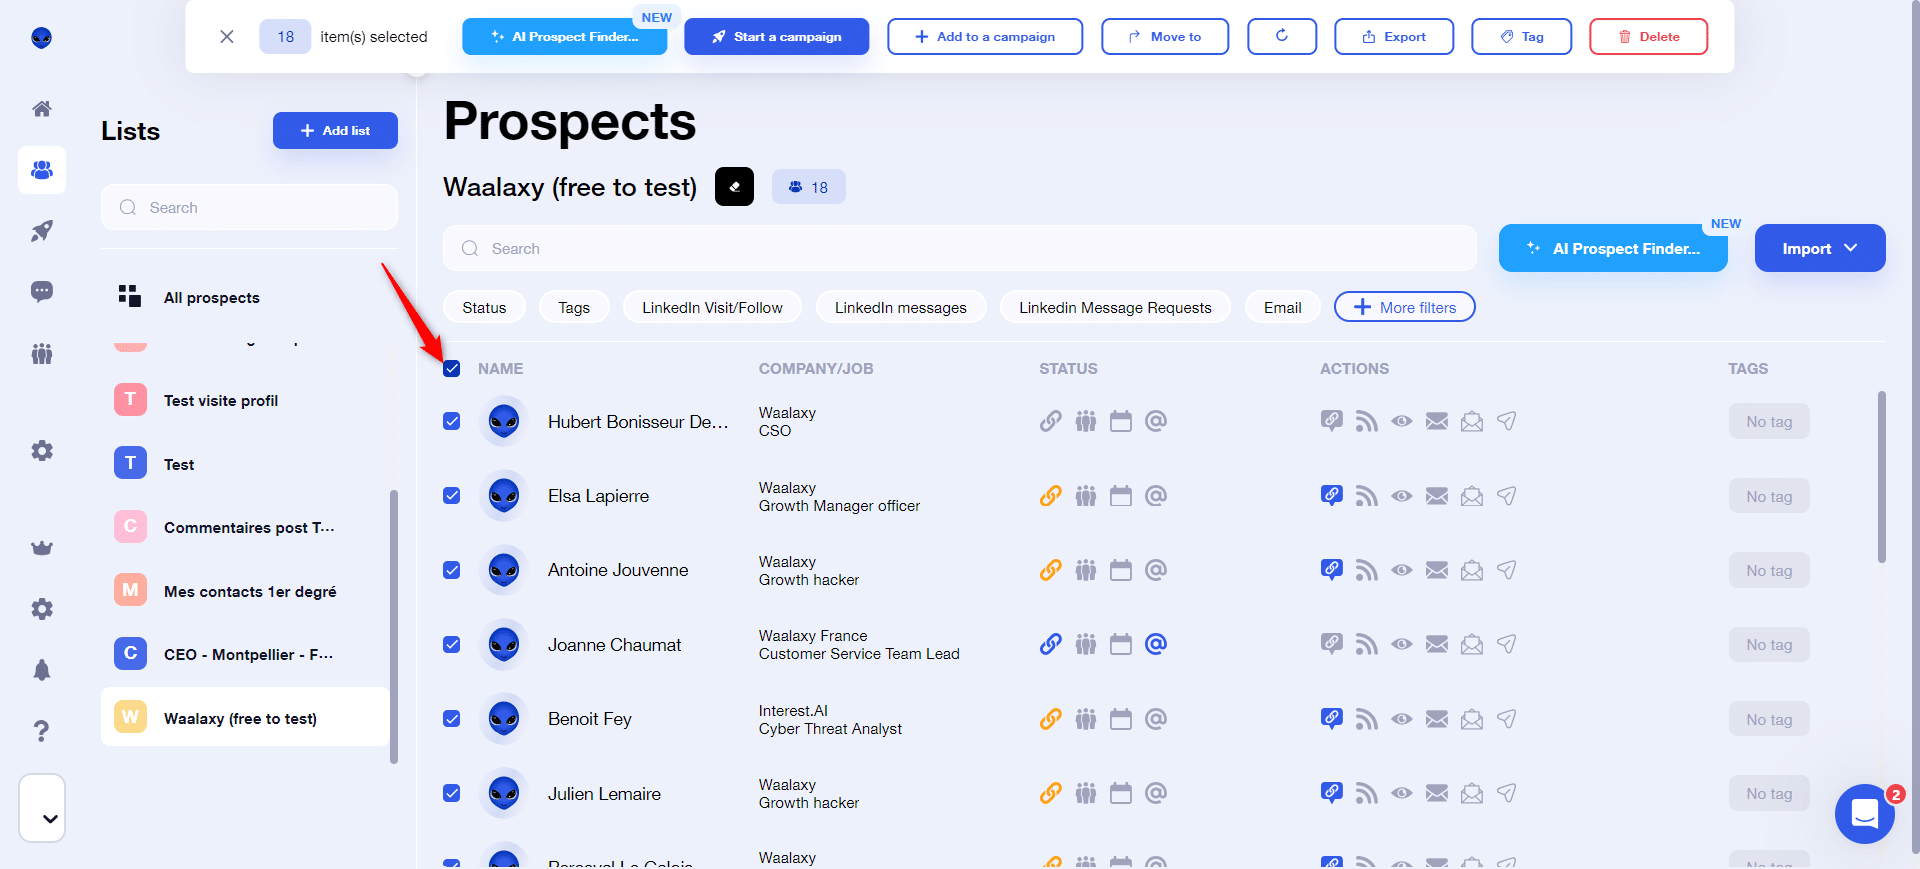Screen dimensions: 1920x869
Task: Open the Import dropdown
Action: (x=1819, y=249)
